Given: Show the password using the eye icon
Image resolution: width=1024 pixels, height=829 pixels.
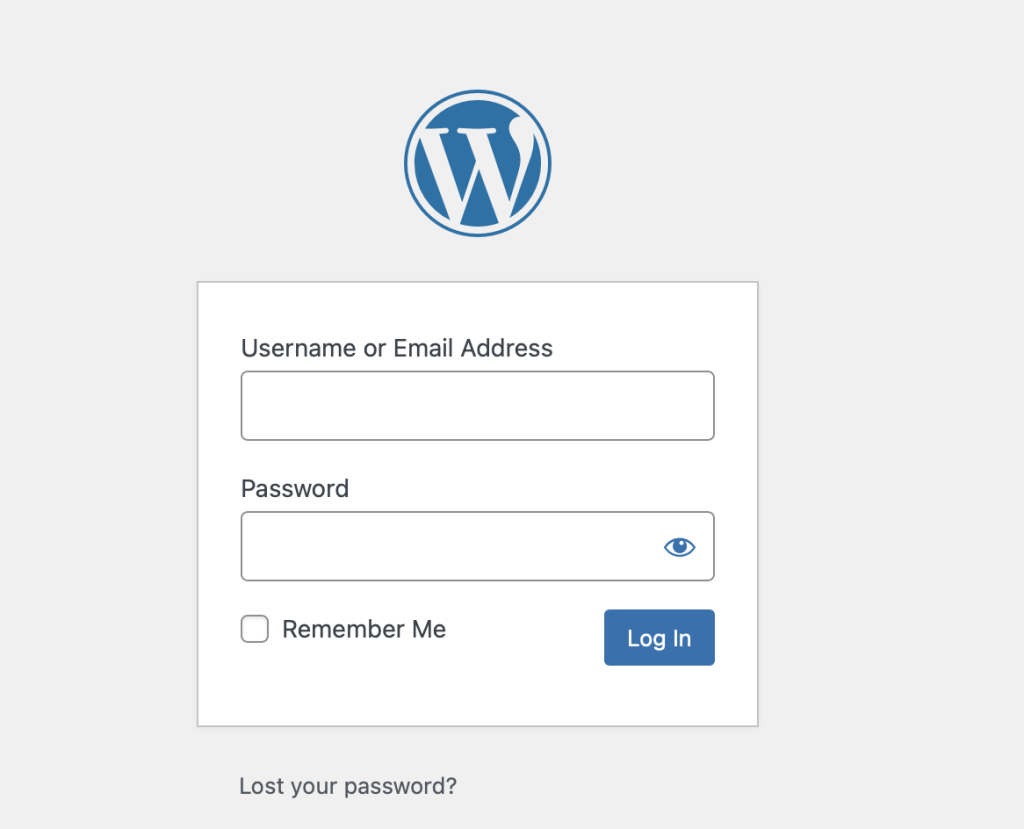Looking at the screenshot, I should 679,546.
